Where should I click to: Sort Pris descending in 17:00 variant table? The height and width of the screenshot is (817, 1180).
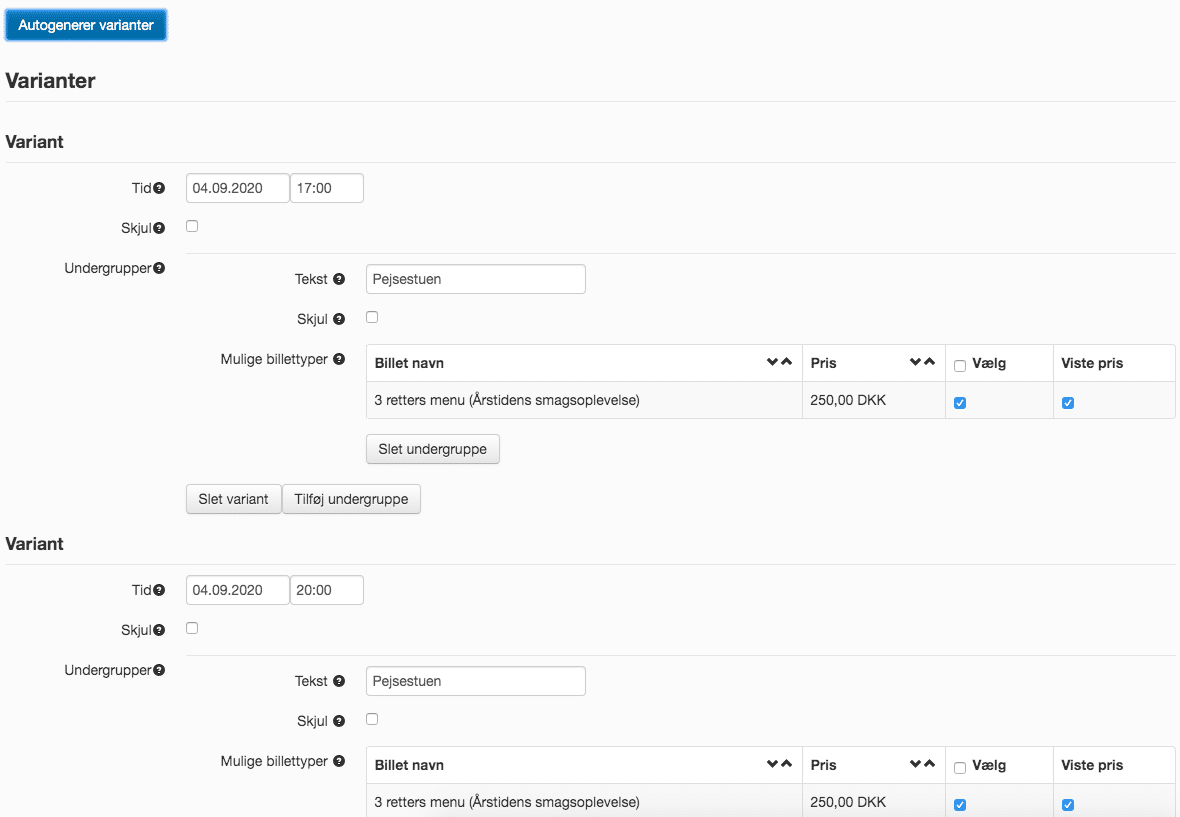[x=915, y=362]
